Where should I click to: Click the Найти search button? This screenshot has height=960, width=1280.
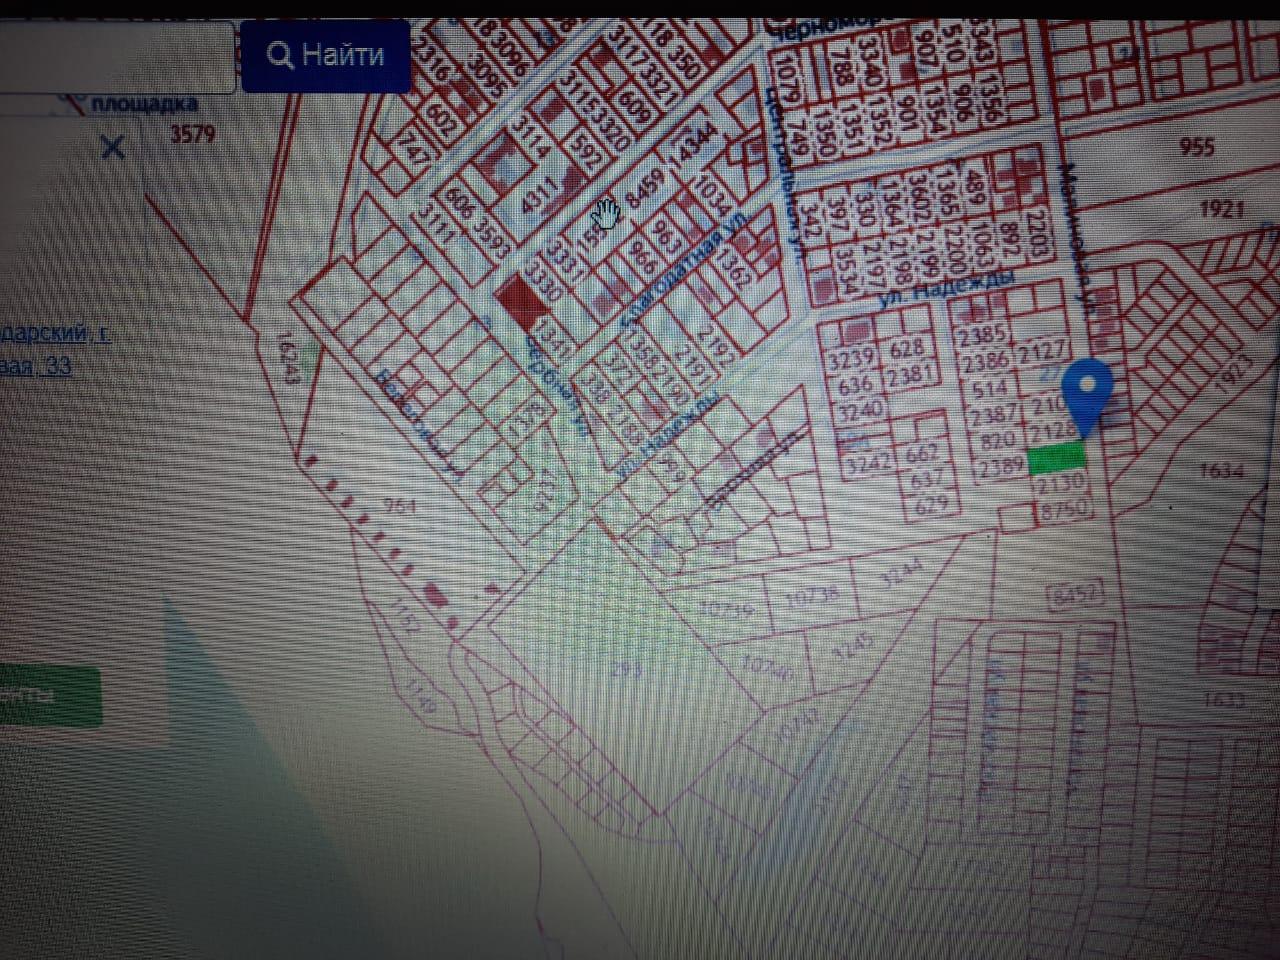click(x=326, y=55)
